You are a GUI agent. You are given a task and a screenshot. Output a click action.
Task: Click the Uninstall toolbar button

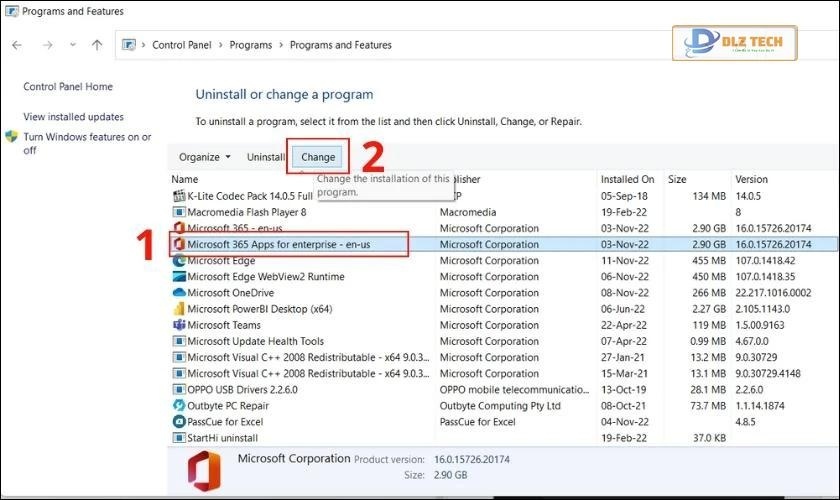click(266, 157)
